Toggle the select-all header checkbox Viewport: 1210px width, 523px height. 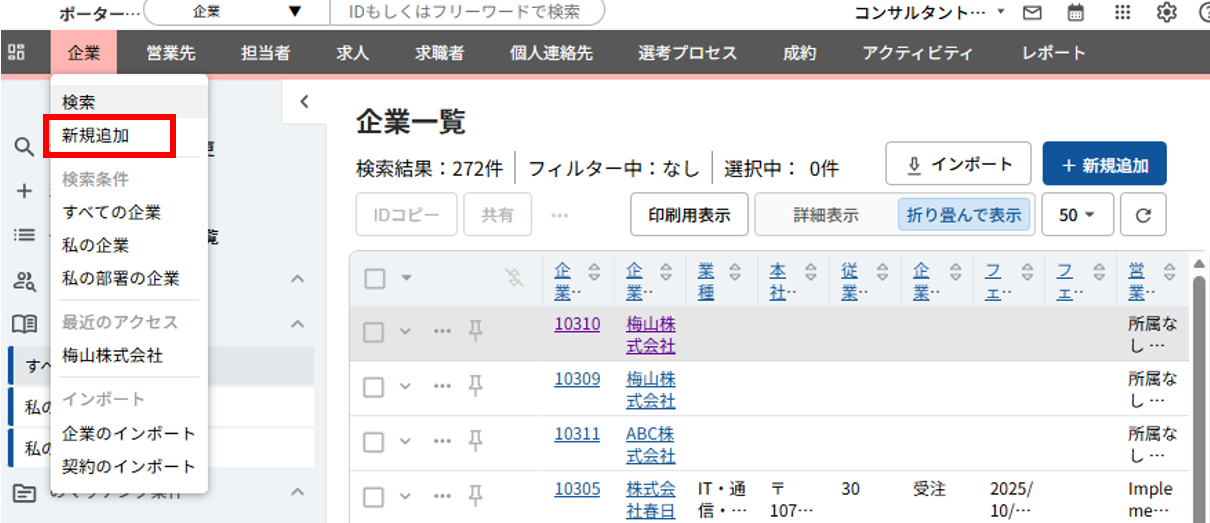[x=375, y=278]
